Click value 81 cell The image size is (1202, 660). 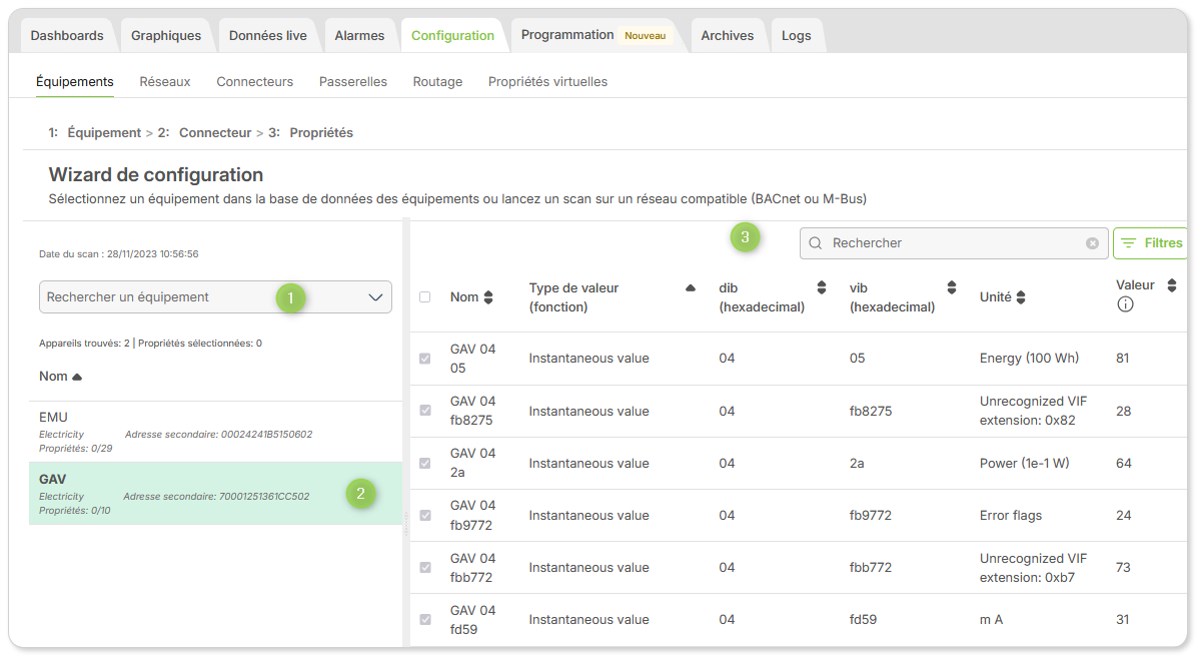pos(1123,358)
